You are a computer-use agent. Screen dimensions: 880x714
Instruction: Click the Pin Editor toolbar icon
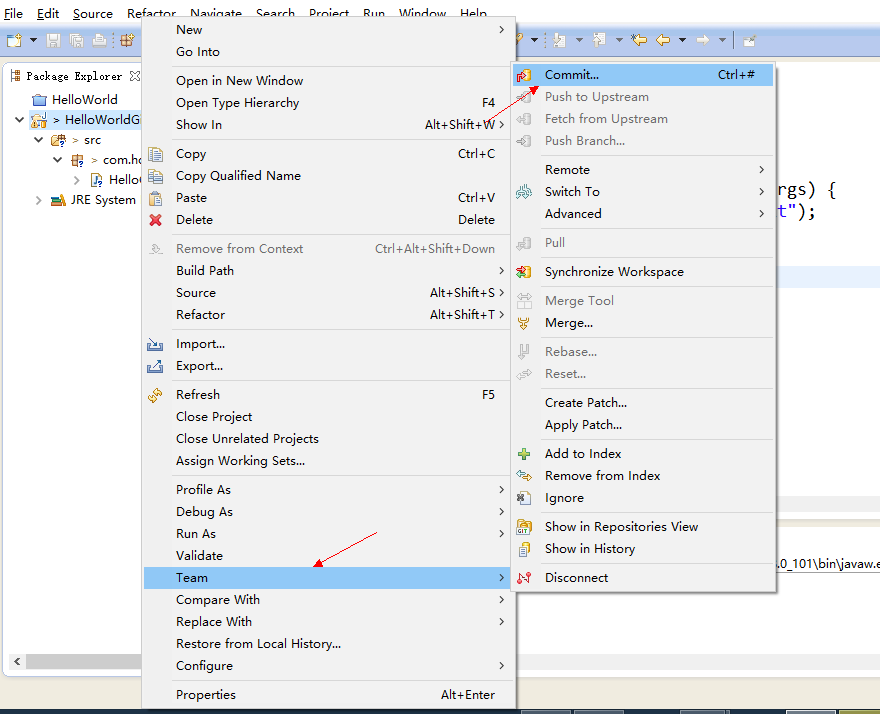749,40
